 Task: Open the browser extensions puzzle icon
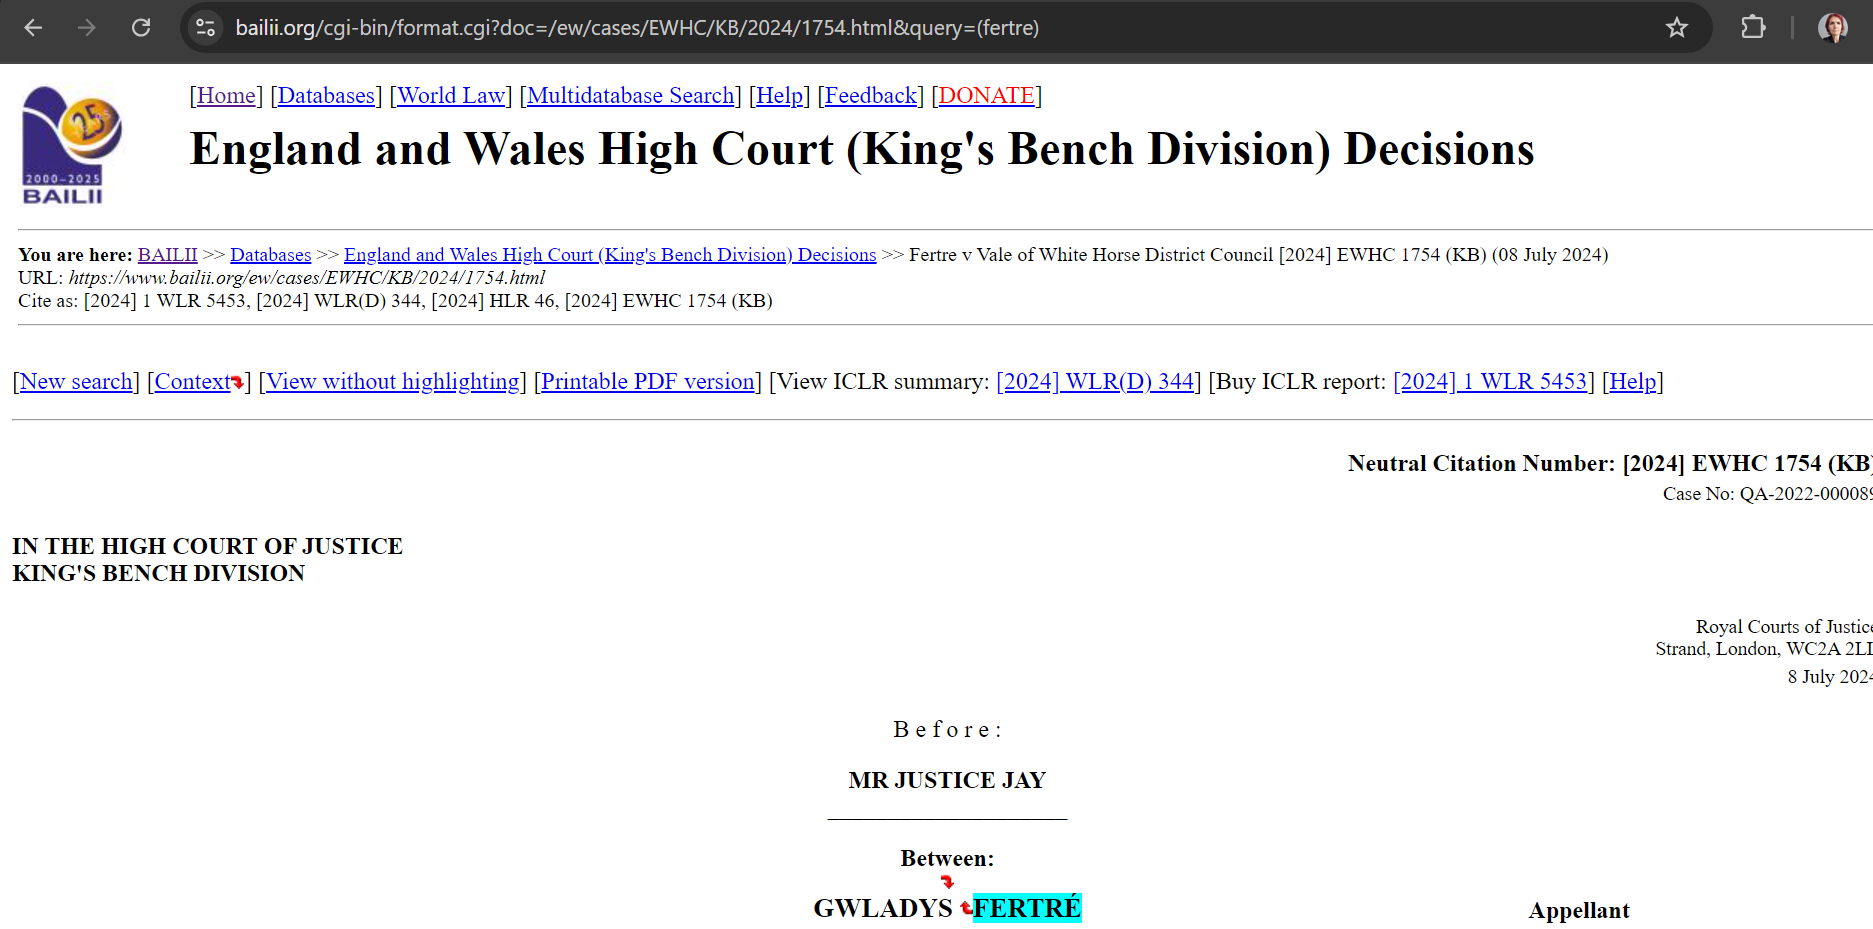[1753, 27]
